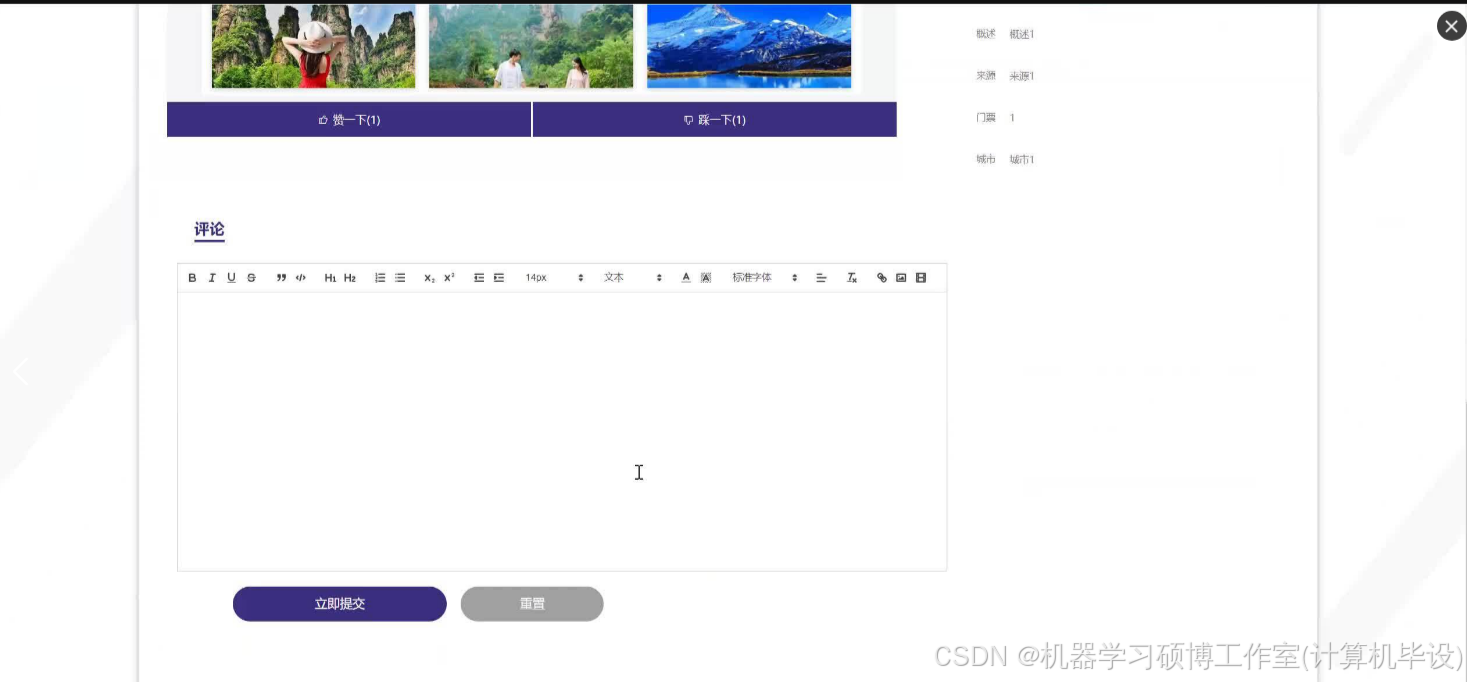The height and width of the screenshot is (682, 1467).
Task: Insert a blockquote in the editor
Action: pos(281,278)
